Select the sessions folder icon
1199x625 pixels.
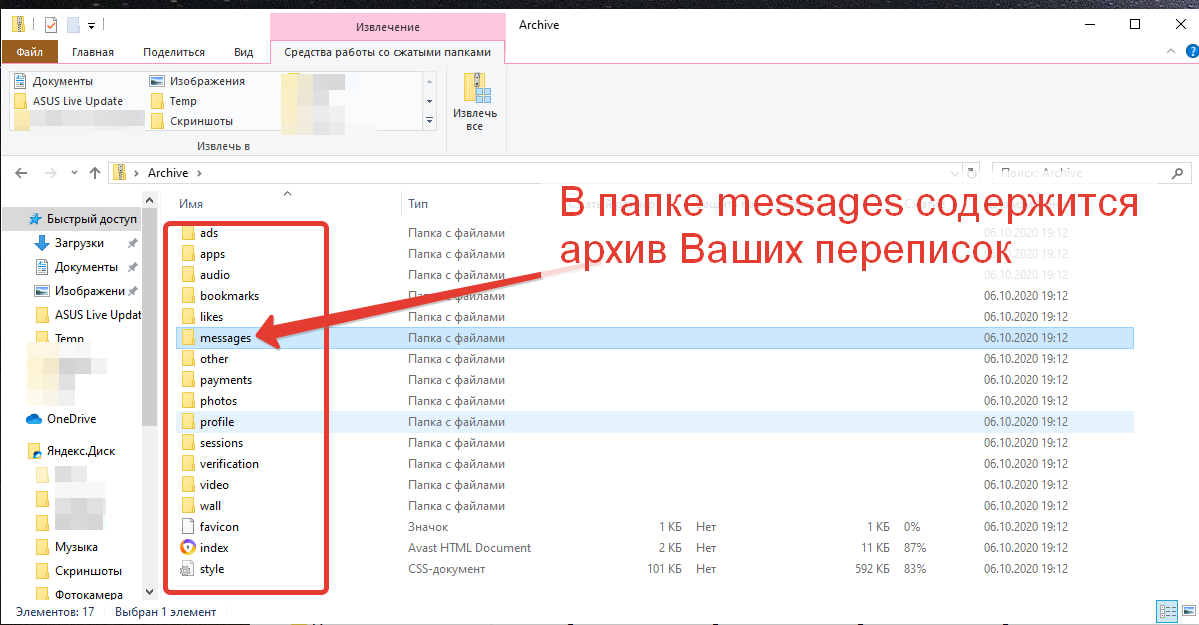pos(188,443)
